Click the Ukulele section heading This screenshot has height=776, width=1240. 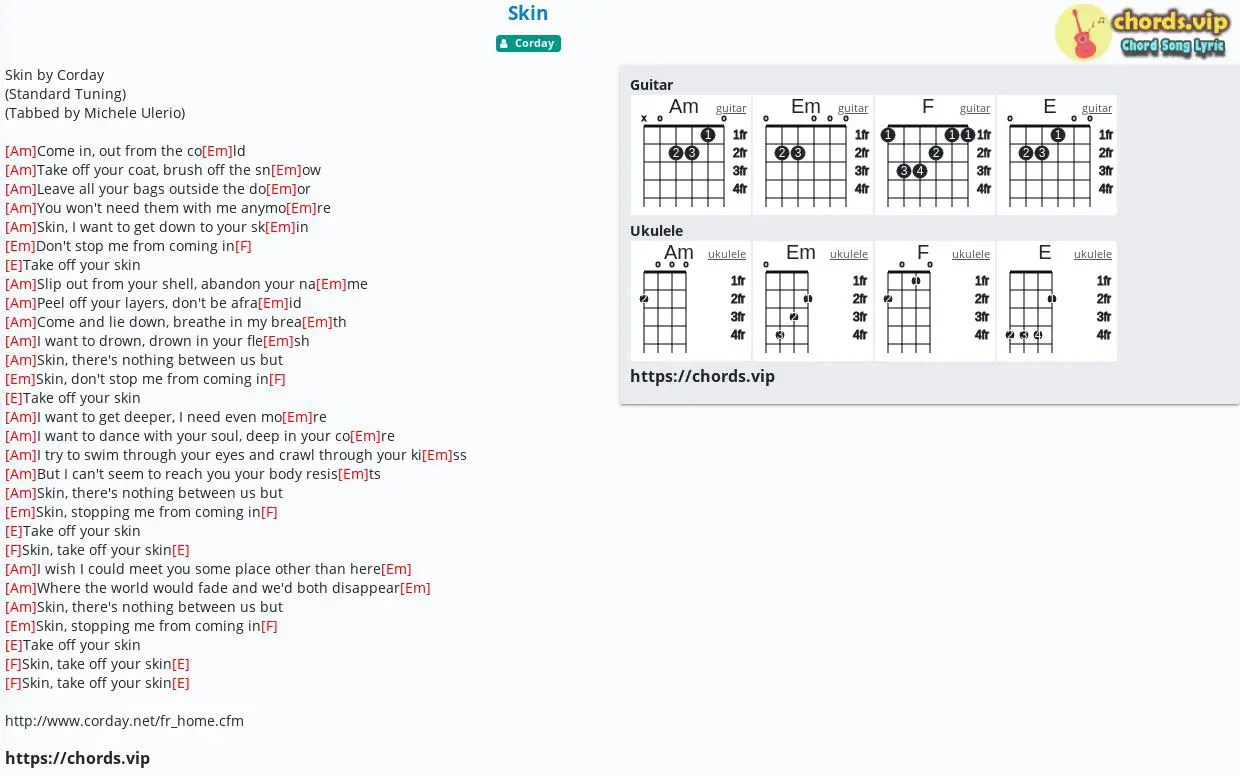click(x=656, y=231)
